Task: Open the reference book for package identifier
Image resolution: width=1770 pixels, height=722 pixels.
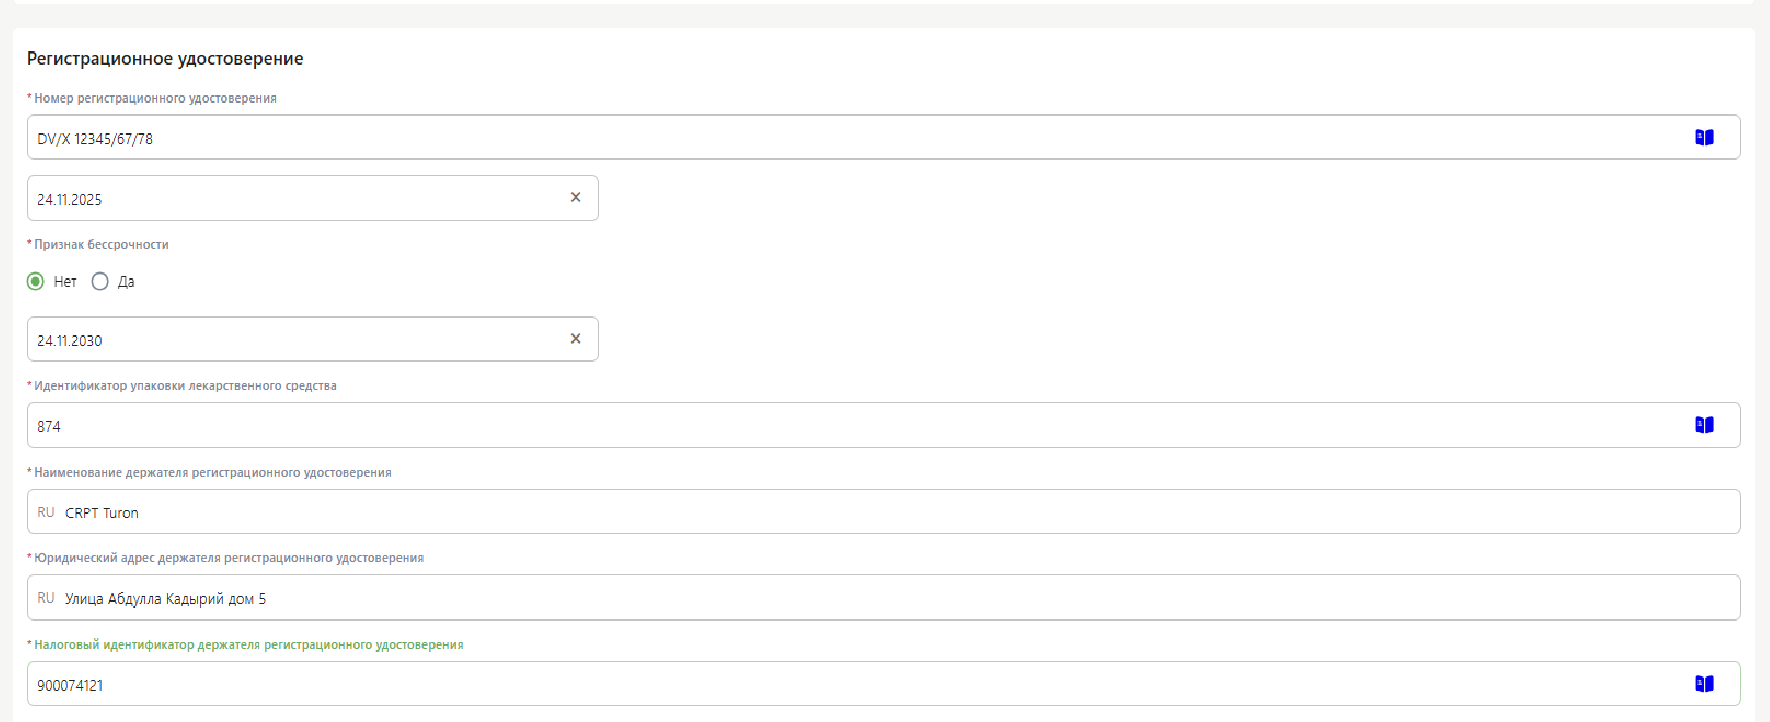Action: pos(1704,425)
